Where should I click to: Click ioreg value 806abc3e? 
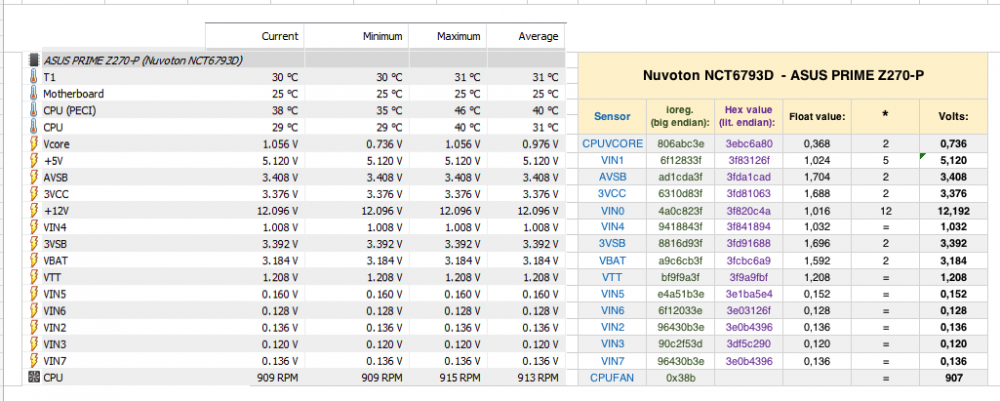pos(680,143)
